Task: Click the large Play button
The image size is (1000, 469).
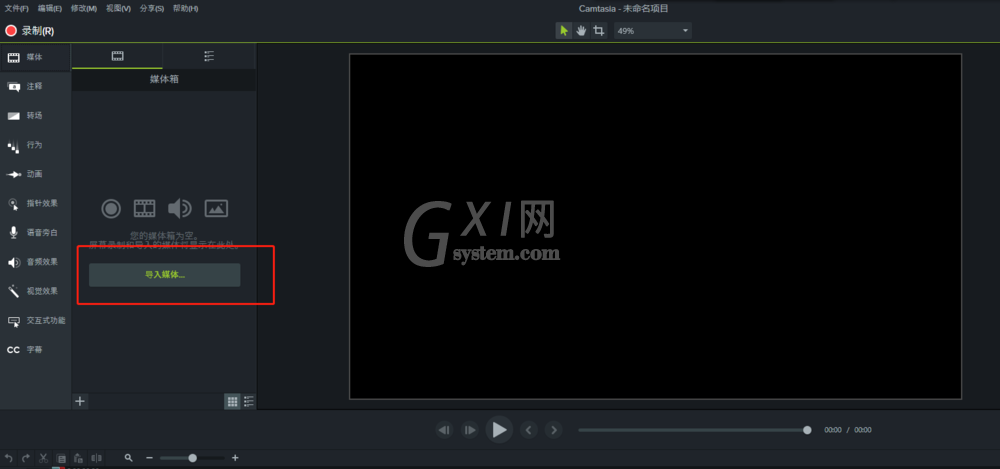Action: click(499, 430)
